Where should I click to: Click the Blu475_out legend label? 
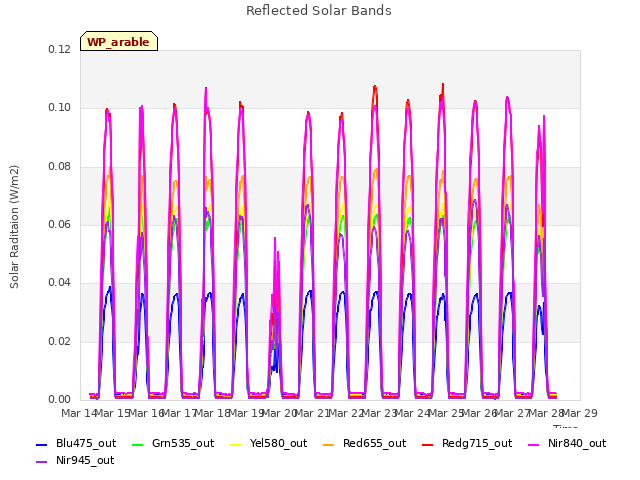[x=86, y=443]
